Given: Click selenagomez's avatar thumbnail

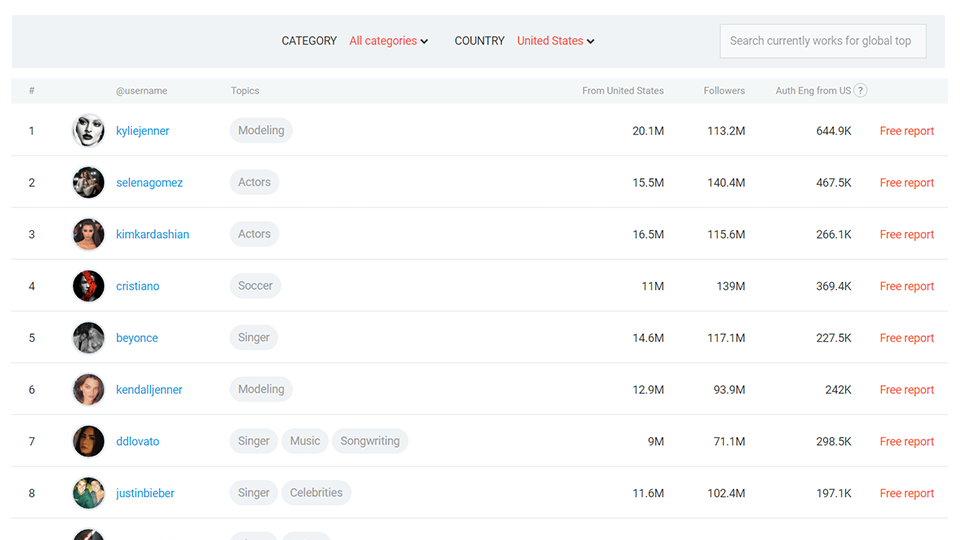Looking at the screenshot, I should pos(88,182).
